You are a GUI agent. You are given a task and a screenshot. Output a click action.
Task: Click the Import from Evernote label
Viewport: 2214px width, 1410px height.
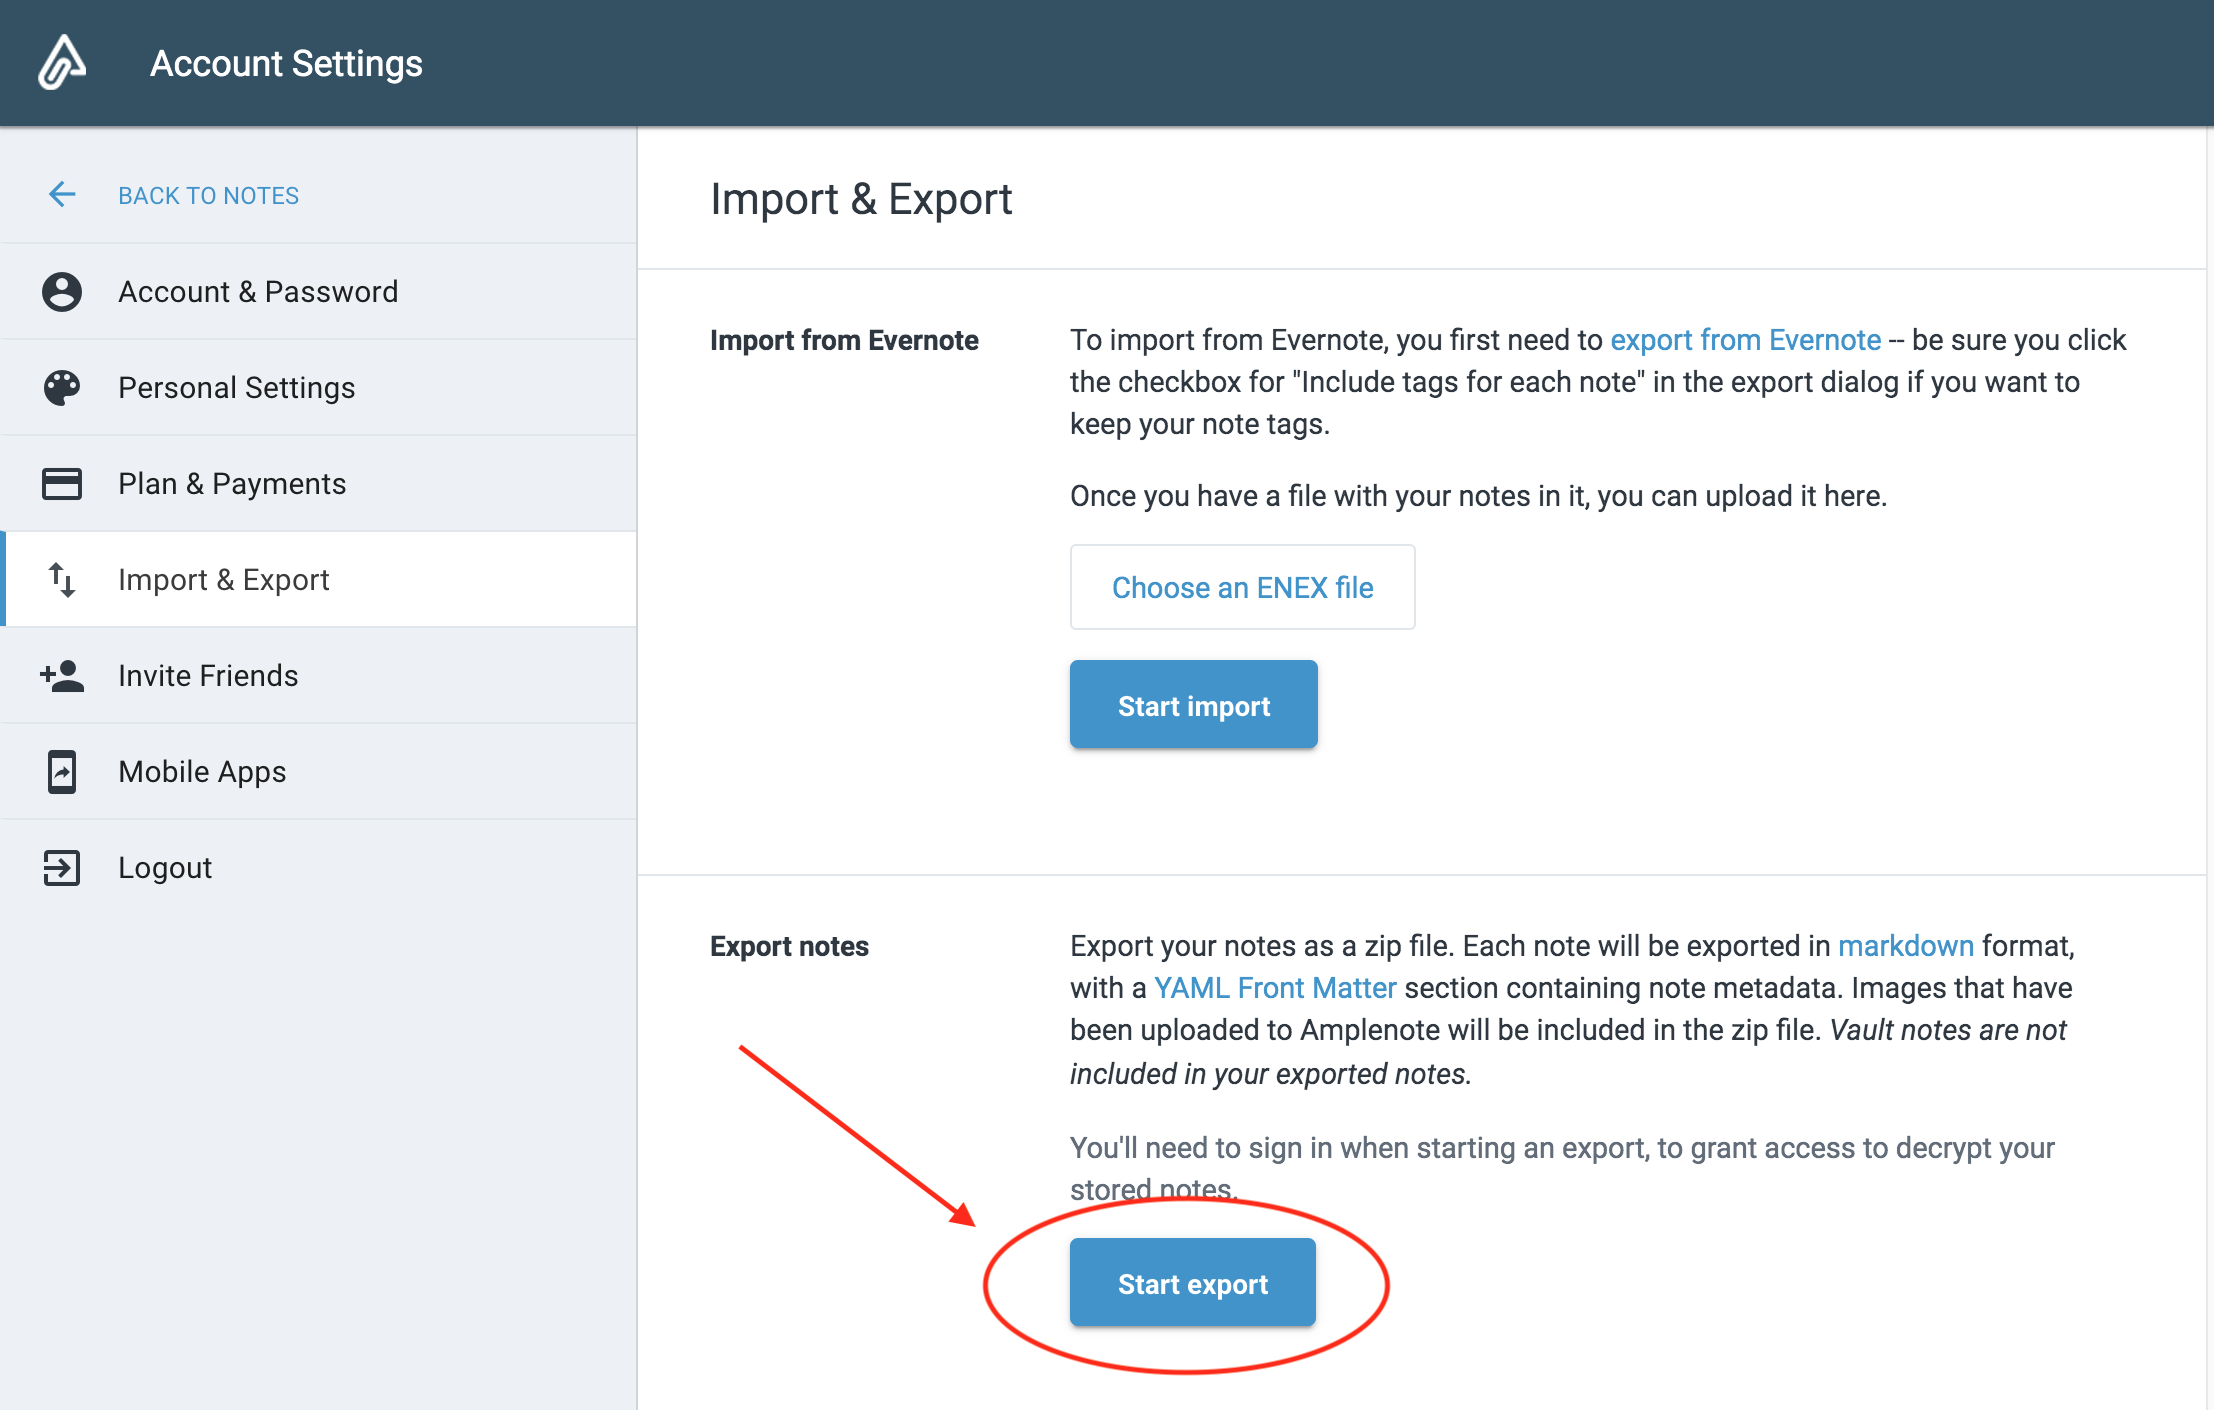[844, 340]
